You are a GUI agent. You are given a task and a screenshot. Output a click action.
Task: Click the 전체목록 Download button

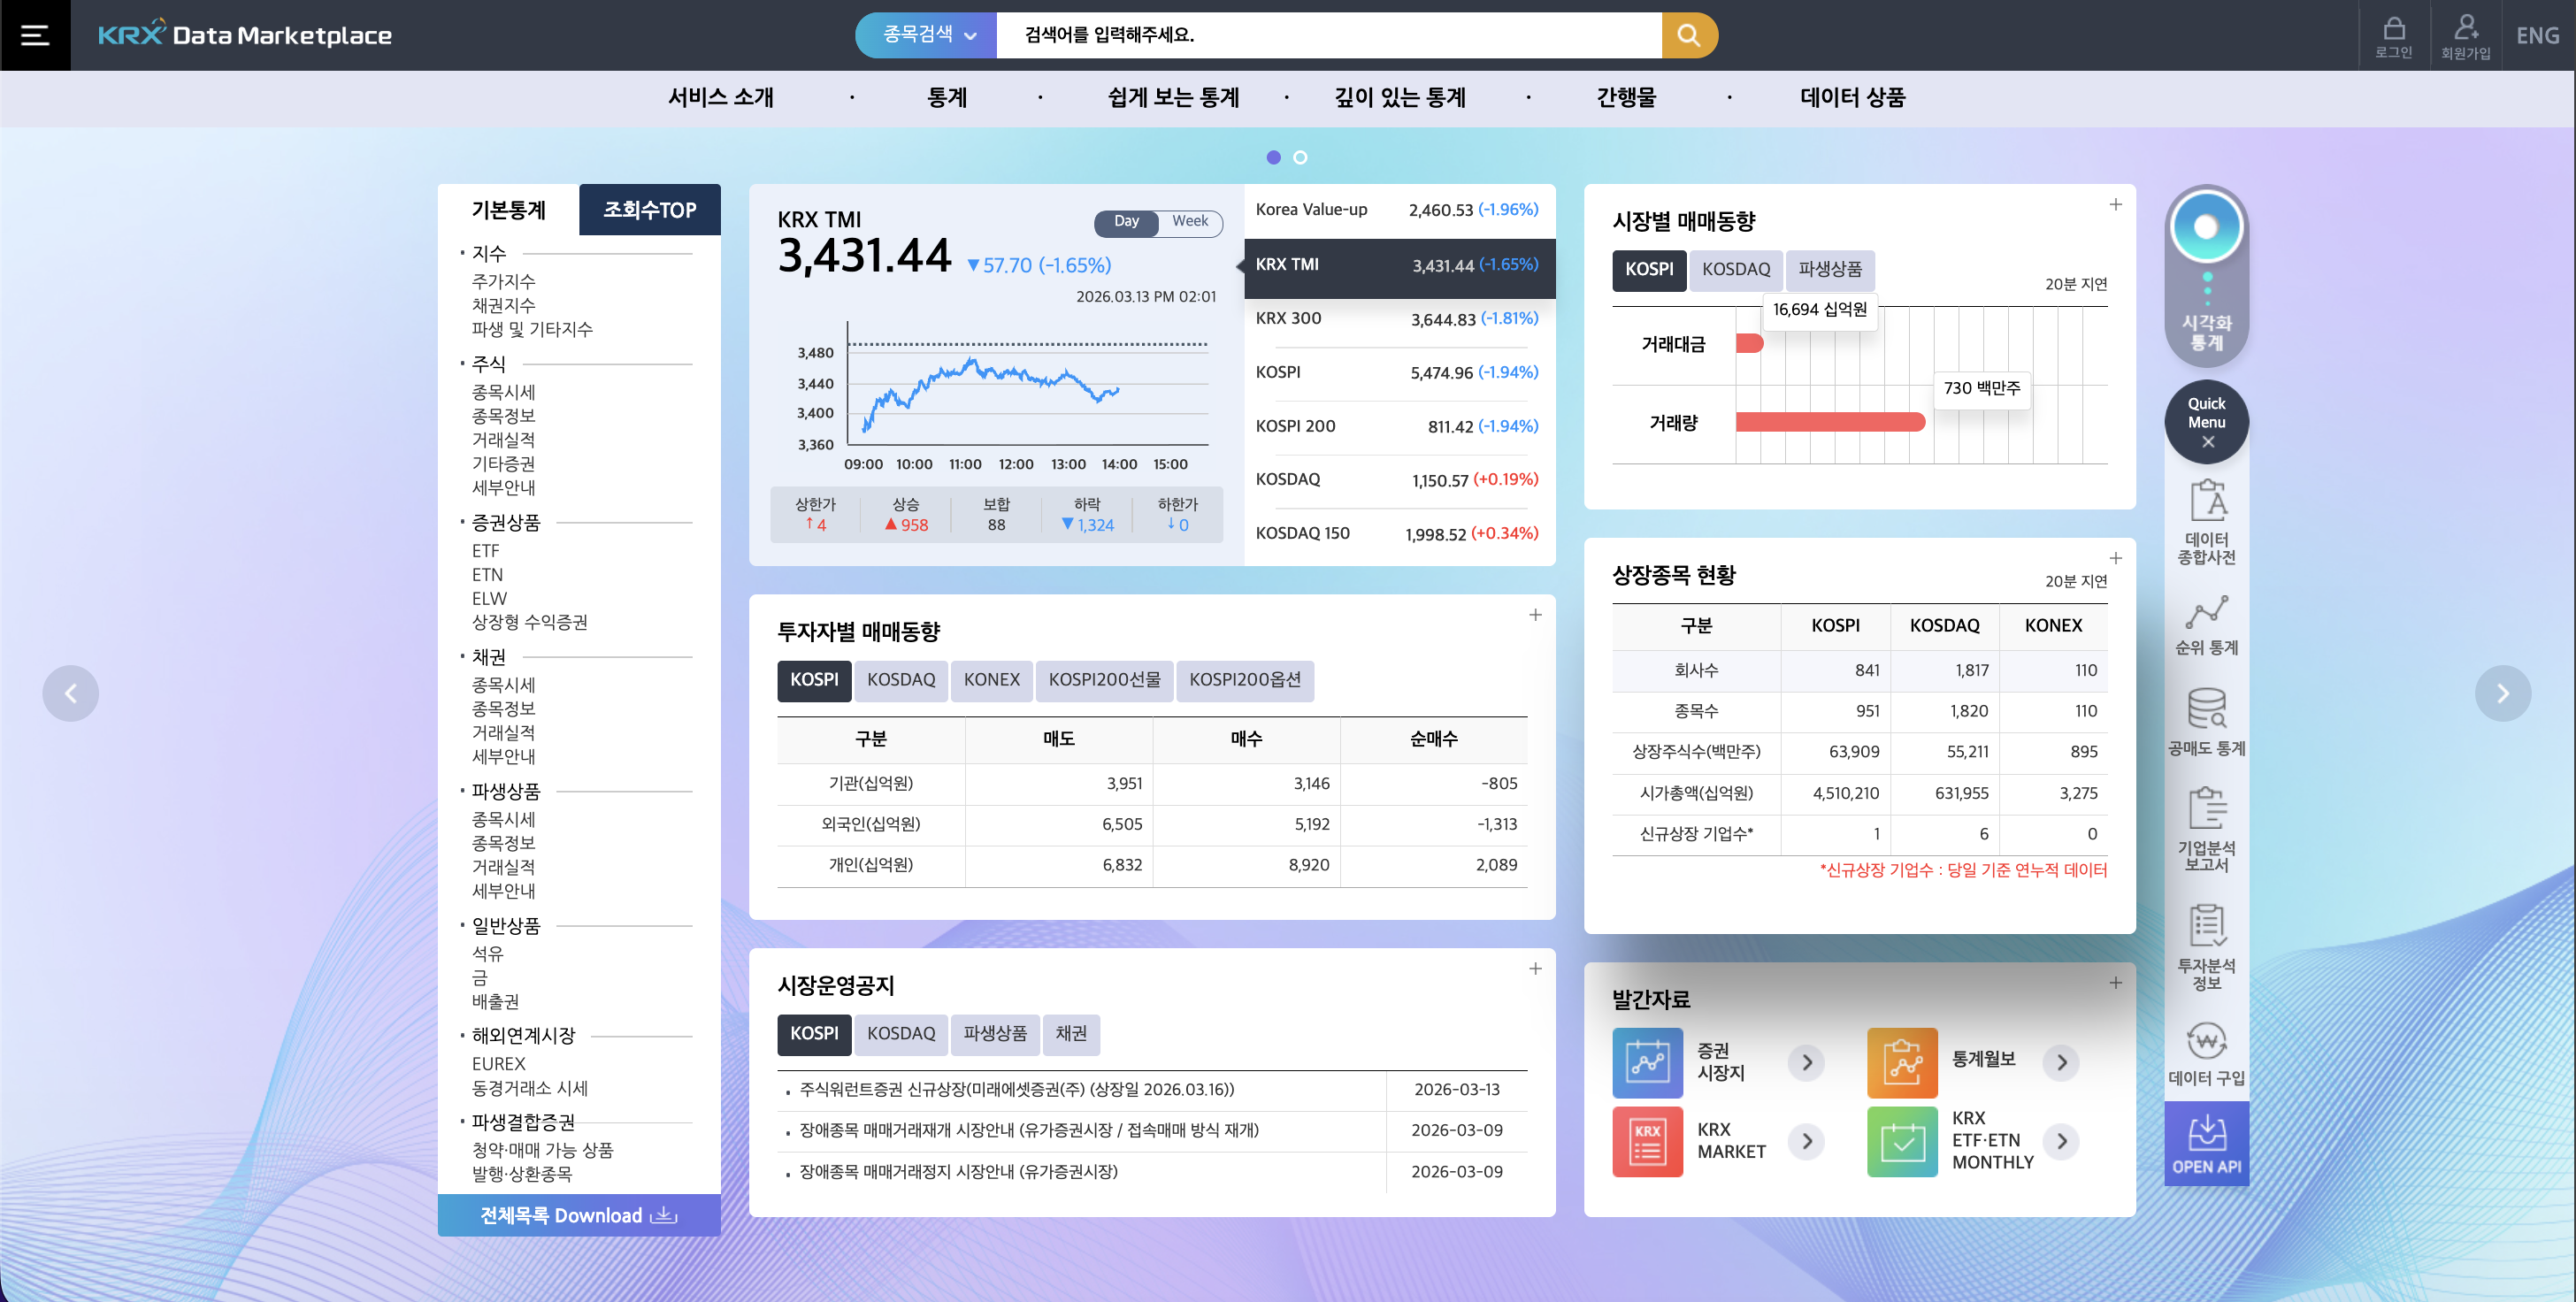[x=578, y=1215]
